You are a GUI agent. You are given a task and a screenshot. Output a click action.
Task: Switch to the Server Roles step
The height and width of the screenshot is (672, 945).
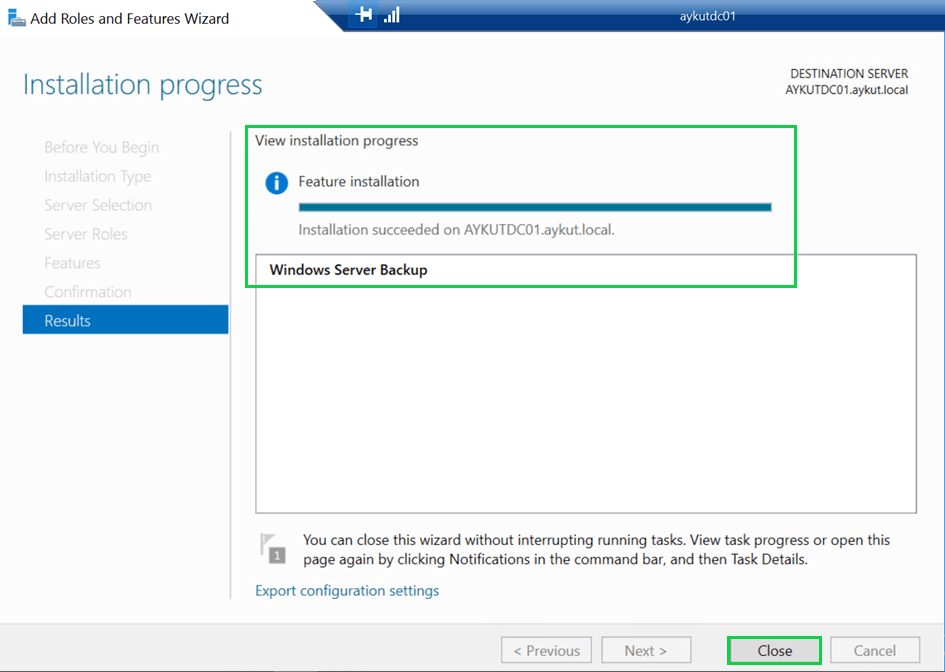pos(85,234)
